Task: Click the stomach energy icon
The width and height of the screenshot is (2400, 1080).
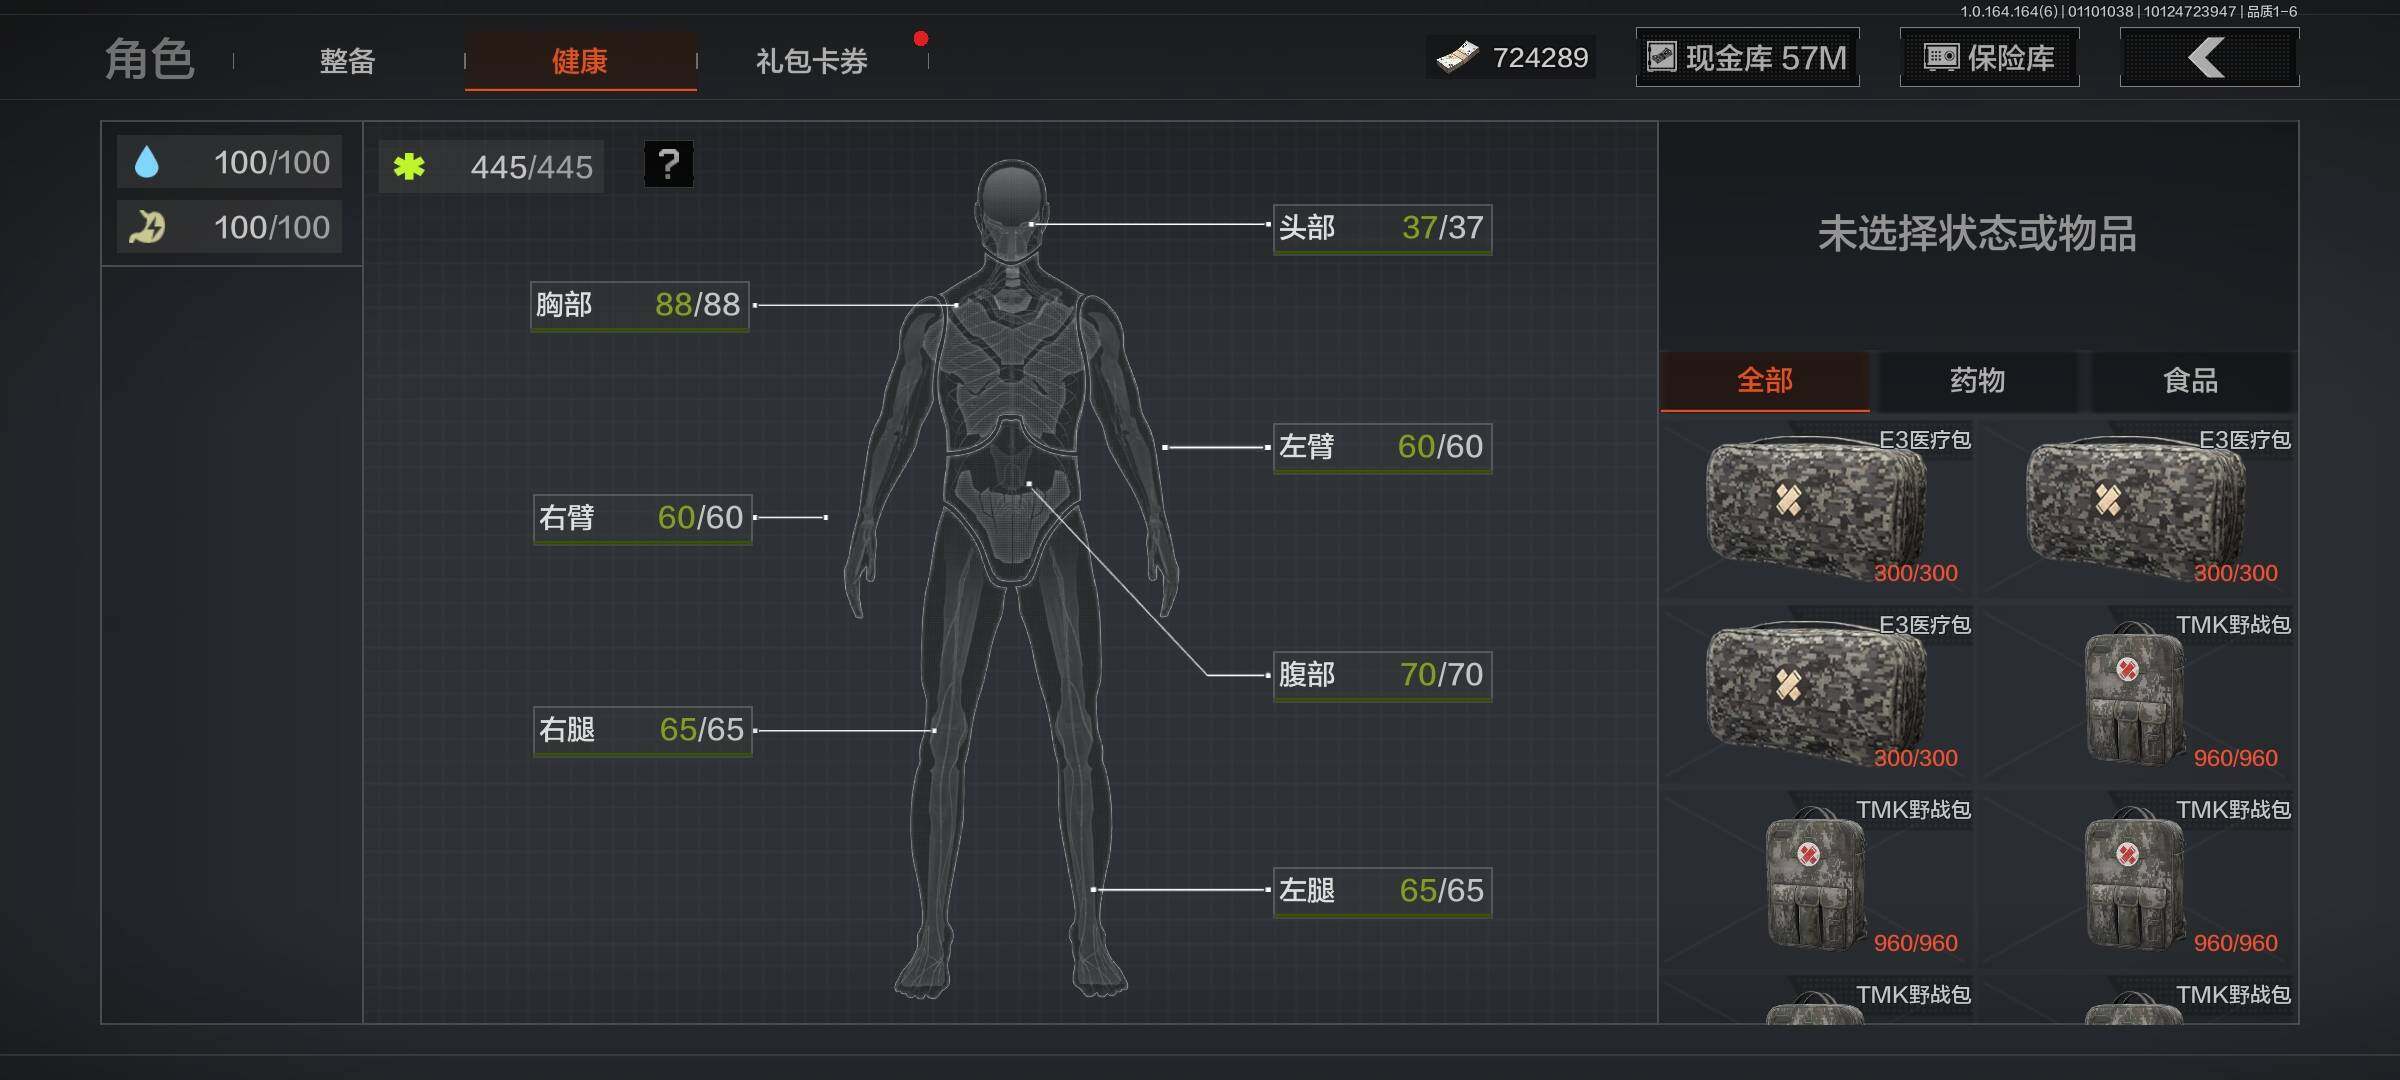Action: (x=148, y=226)
